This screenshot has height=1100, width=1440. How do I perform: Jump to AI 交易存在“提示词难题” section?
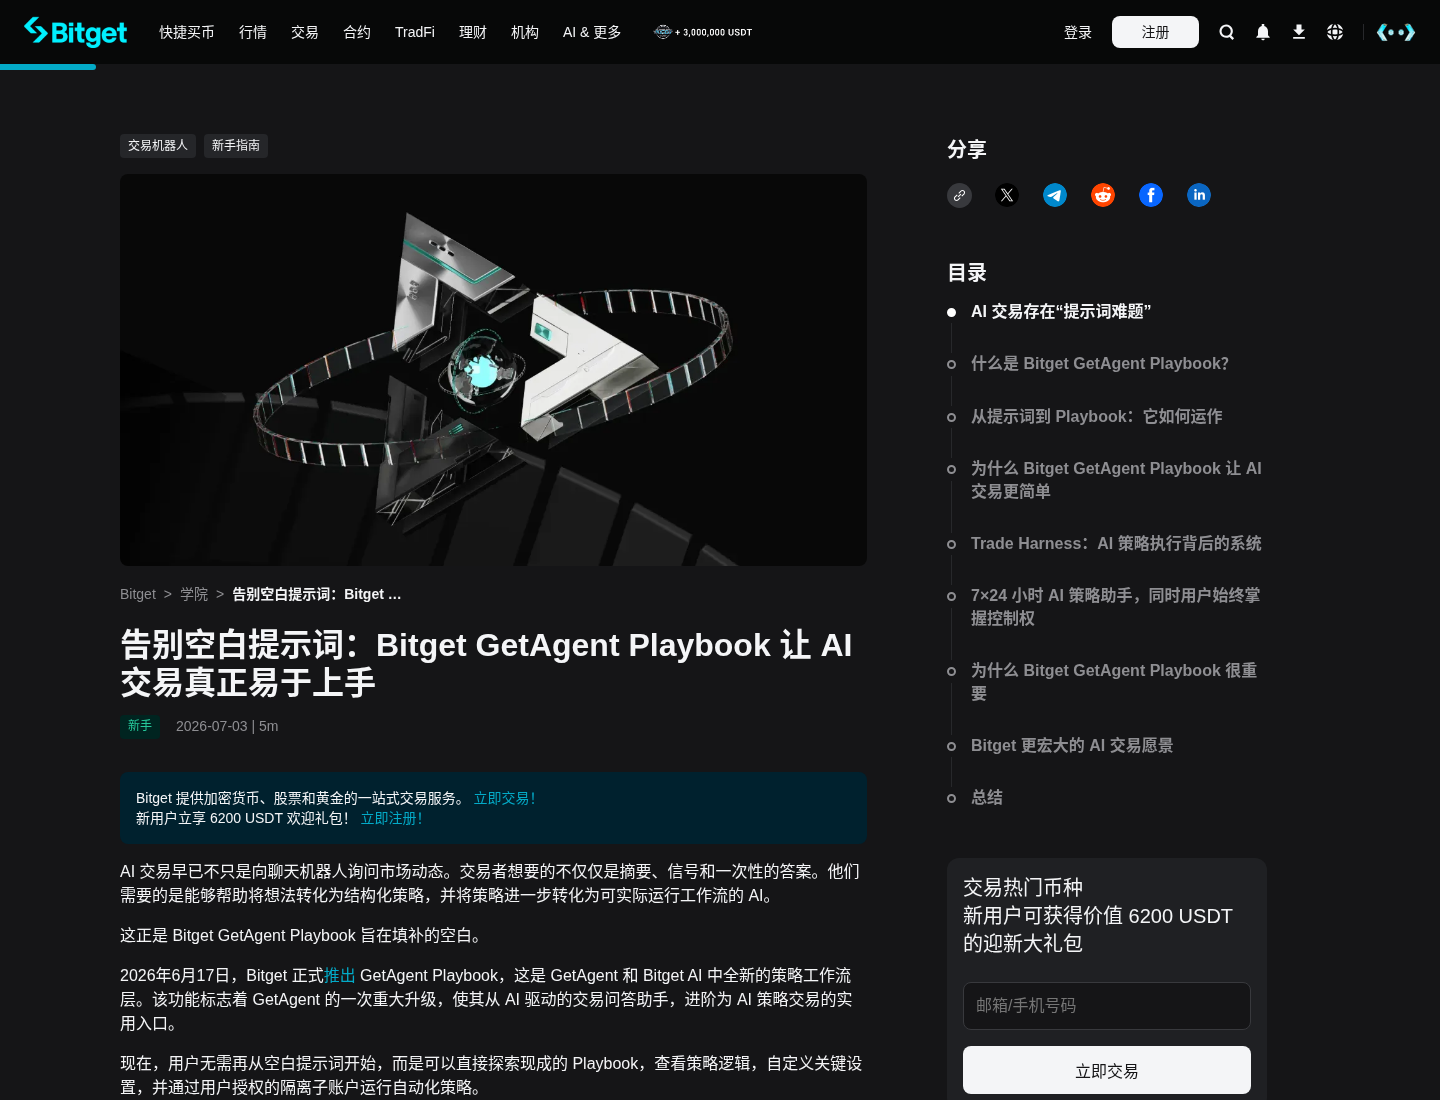click(1061, 312)
